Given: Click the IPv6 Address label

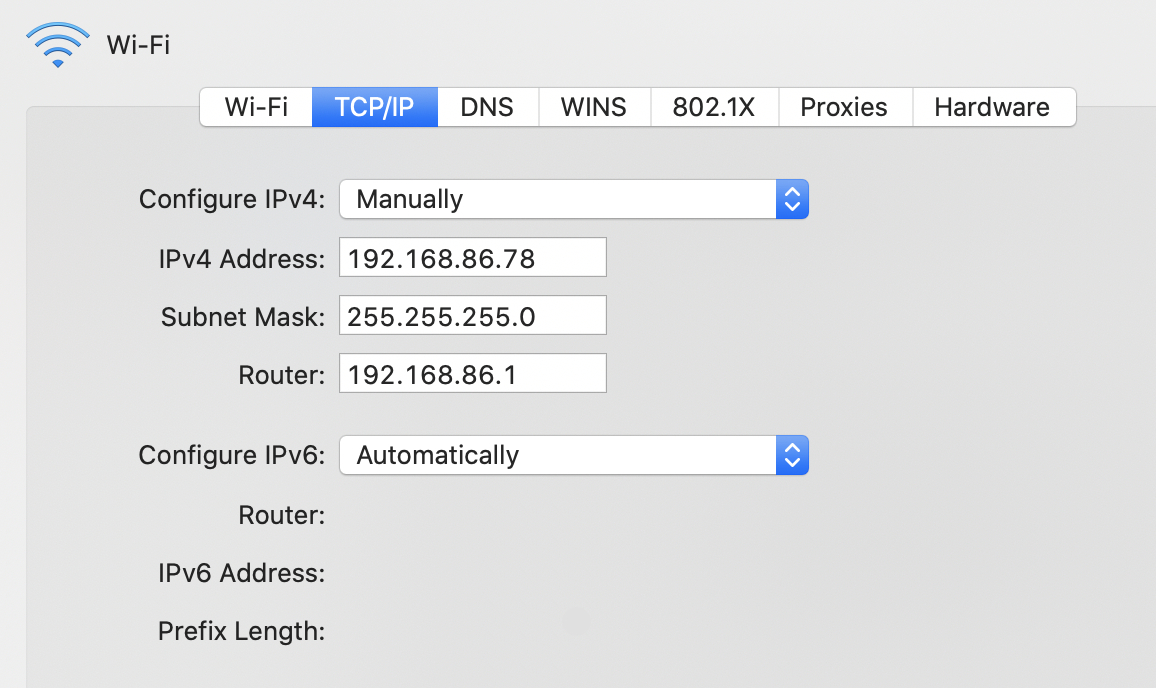Looking at the screenshot, I should [241, 573].
